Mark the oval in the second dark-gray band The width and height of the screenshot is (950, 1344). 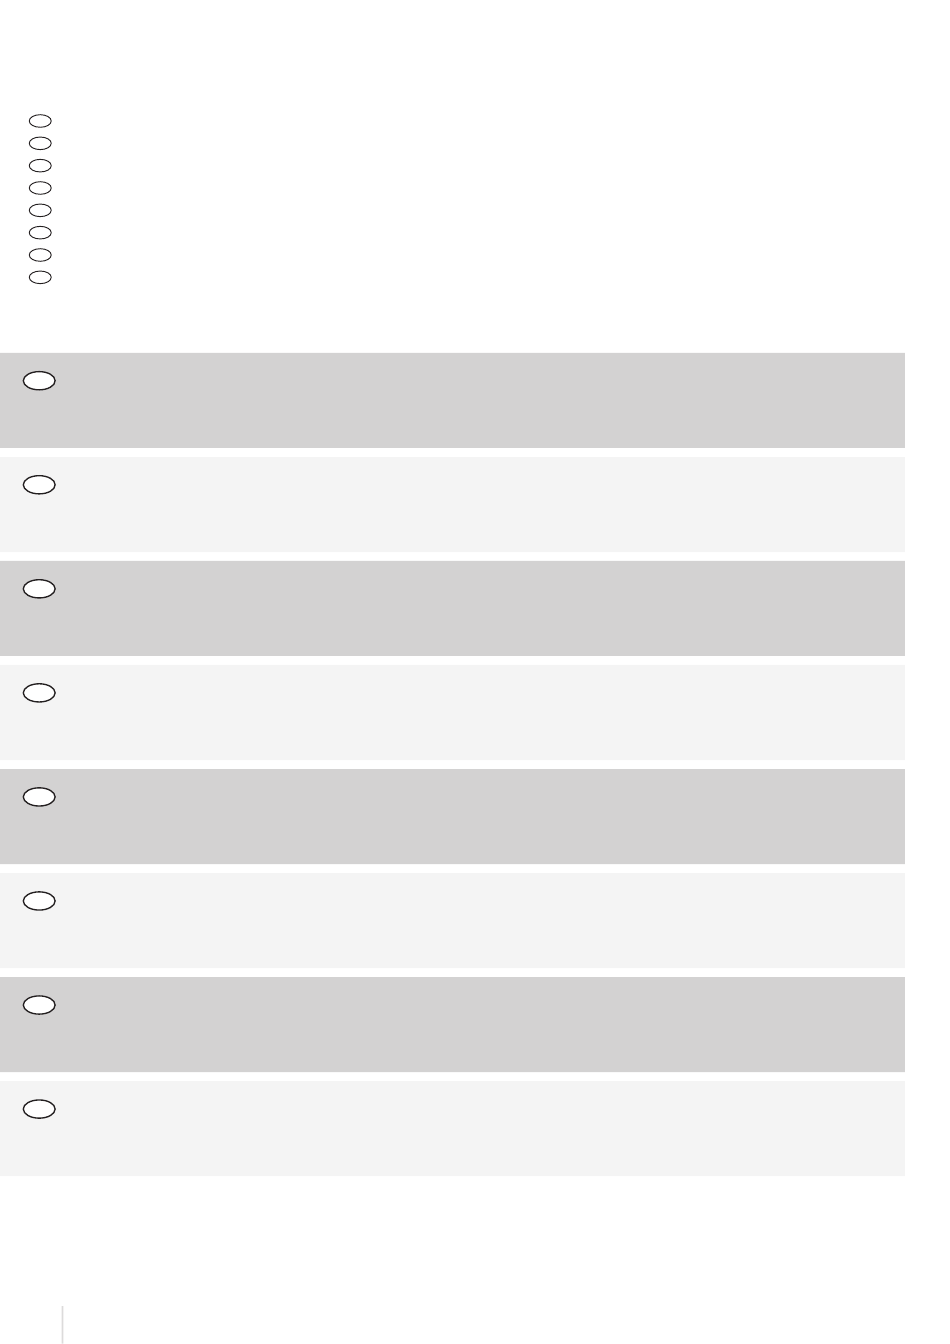39,589
